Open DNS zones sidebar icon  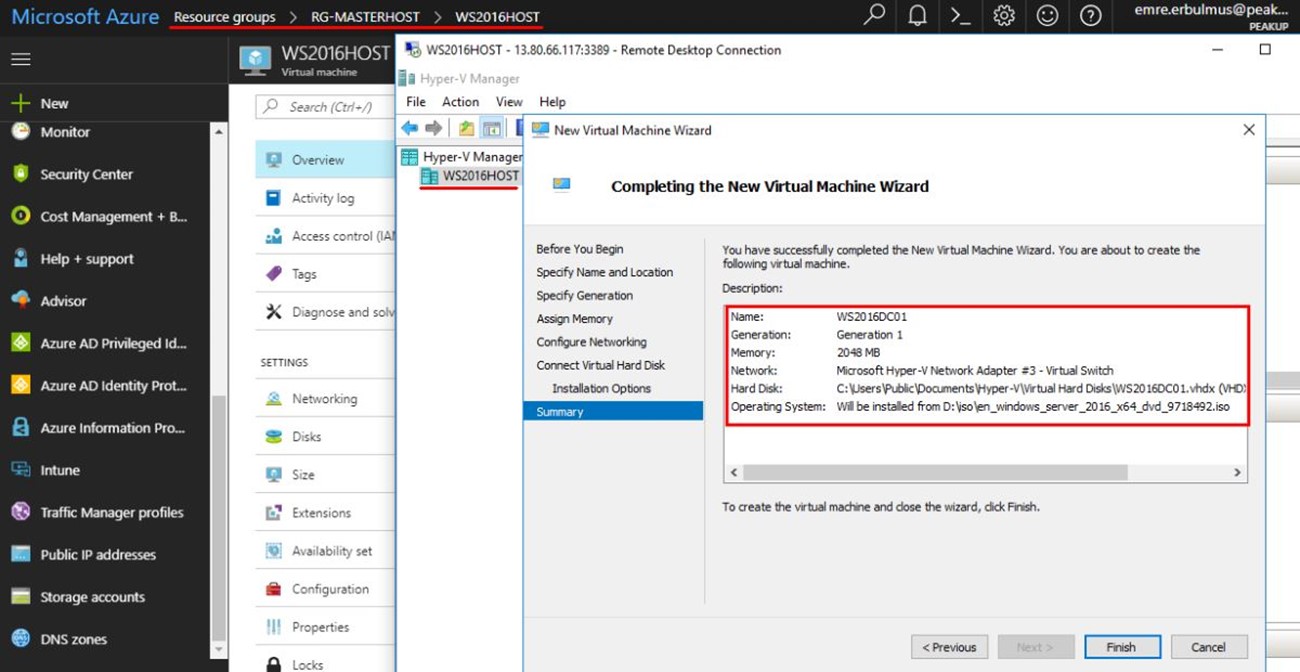click(x=20, y=639)
